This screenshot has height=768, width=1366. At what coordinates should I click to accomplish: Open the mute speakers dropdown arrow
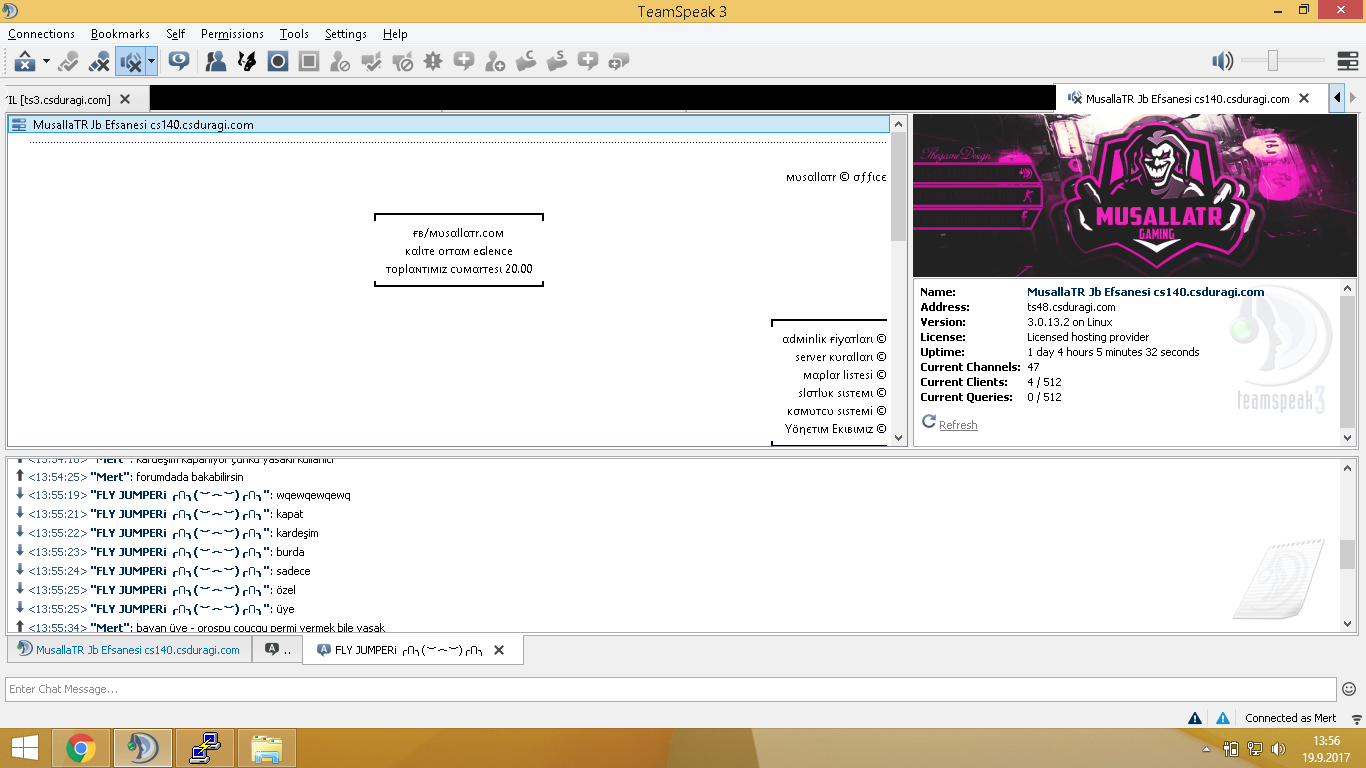151,62
